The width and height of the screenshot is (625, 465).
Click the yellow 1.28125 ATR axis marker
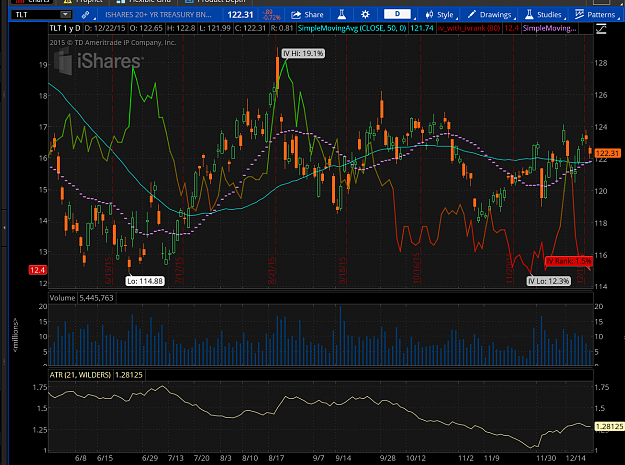coord(609,426)
